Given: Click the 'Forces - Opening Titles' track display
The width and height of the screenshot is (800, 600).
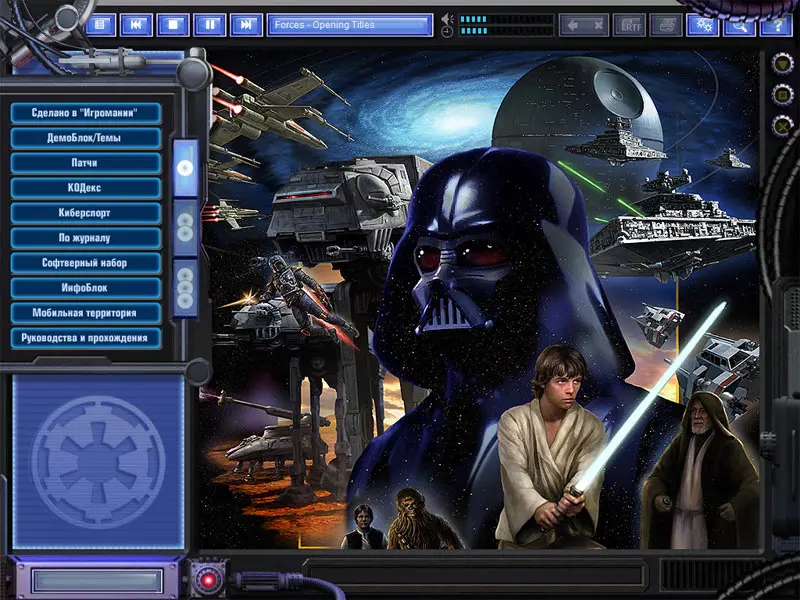Looking at the screenshot, I should click(350, 24).
